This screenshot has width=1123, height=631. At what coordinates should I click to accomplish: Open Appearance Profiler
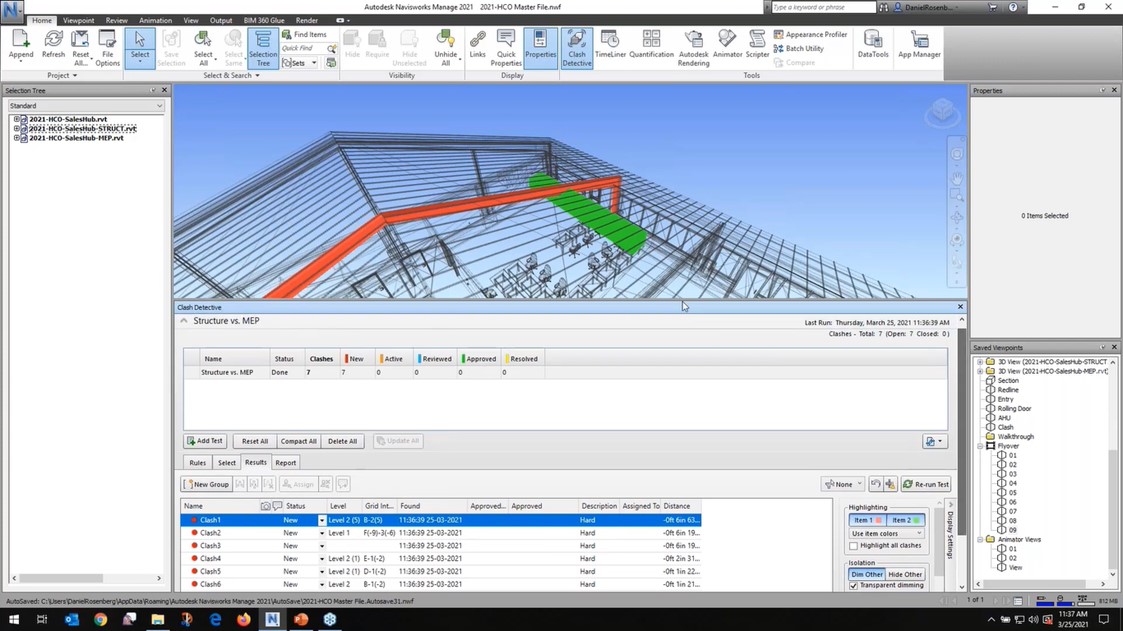click(810, 34)
